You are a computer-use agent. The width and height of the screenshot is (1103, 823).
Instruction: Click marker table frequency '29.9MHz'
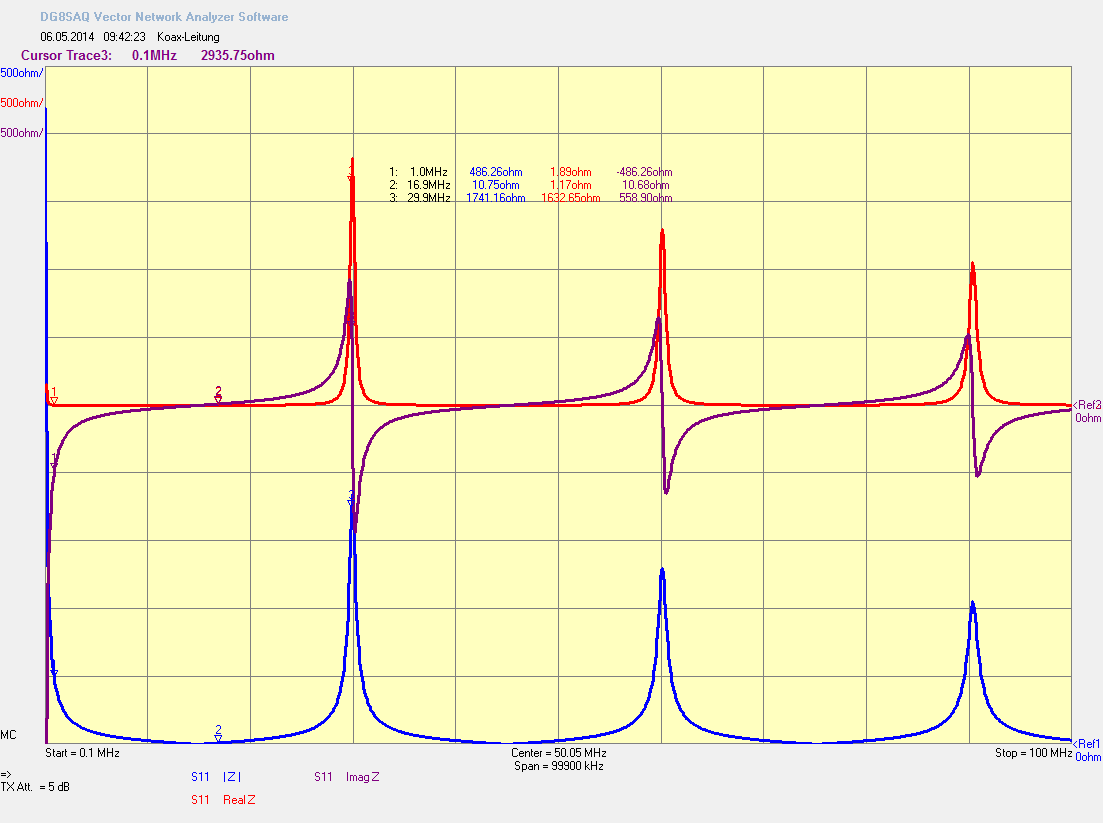coord(428,198)
